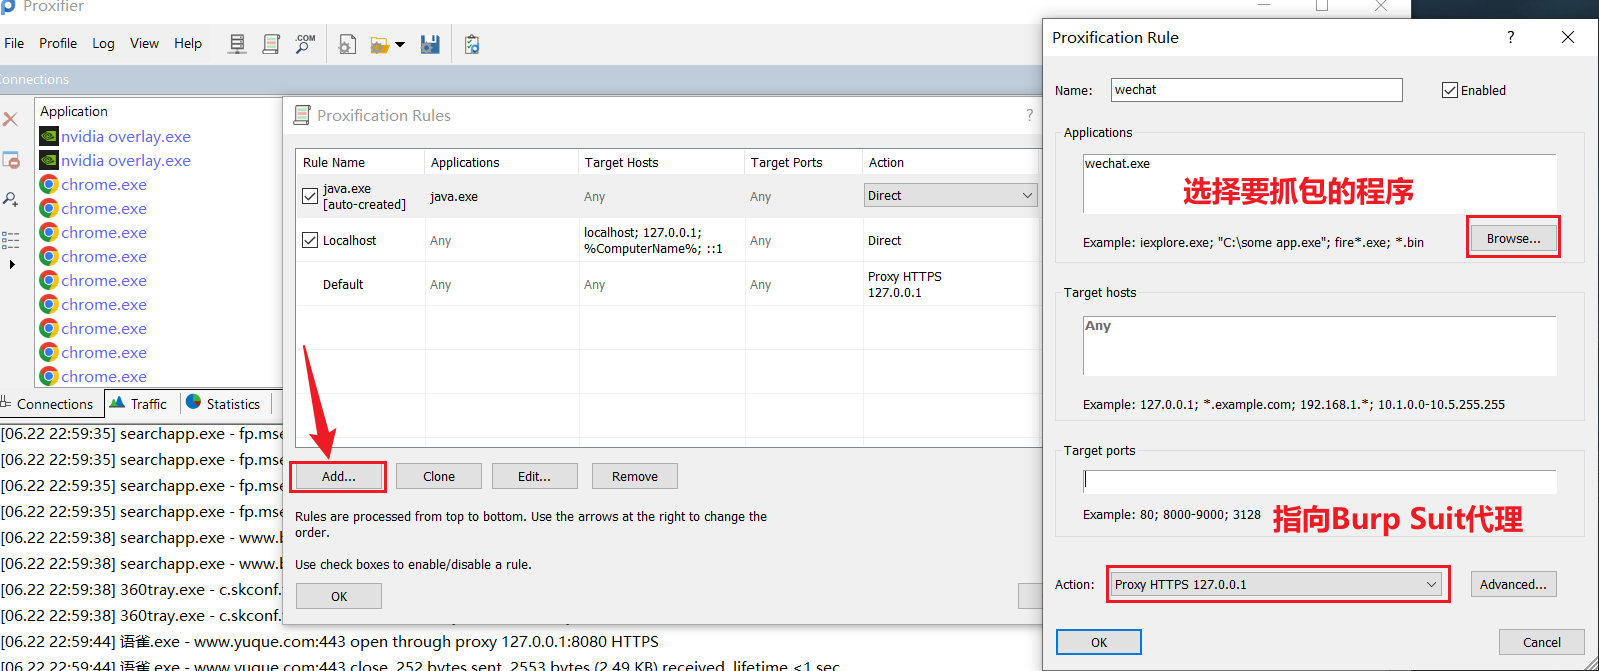
Task: Open Name Resolution (.COM) toolbar icon
Action: (305, 44)
